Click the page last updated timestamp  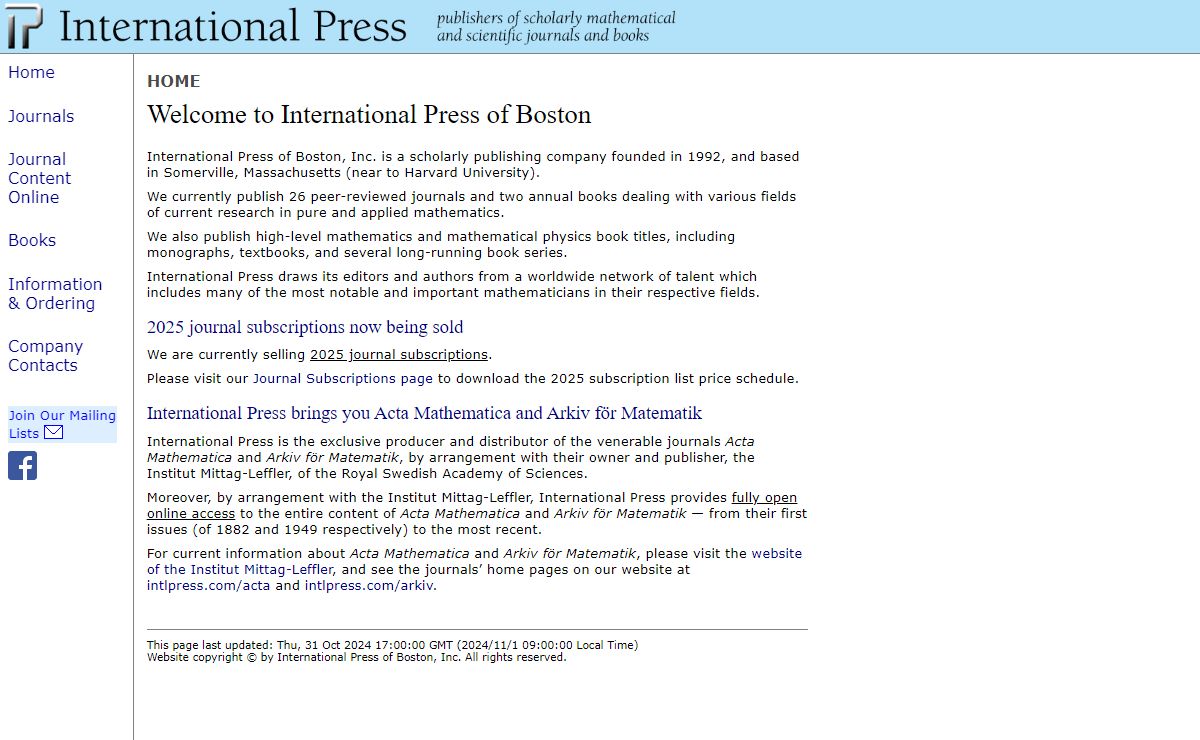tap(392, 646)
